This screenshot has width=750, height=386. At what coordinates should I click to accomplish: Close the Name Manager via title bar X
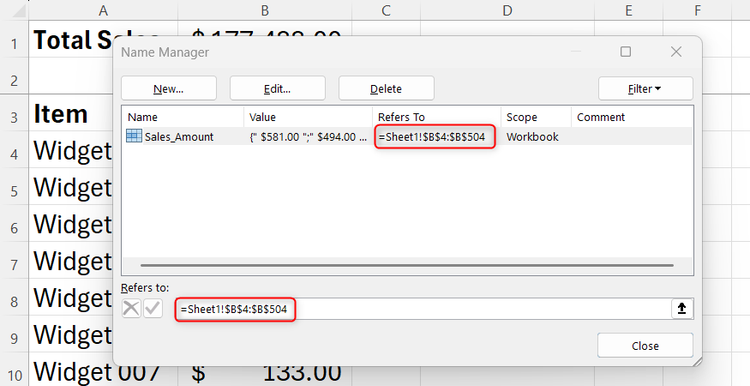click(676, 52)
